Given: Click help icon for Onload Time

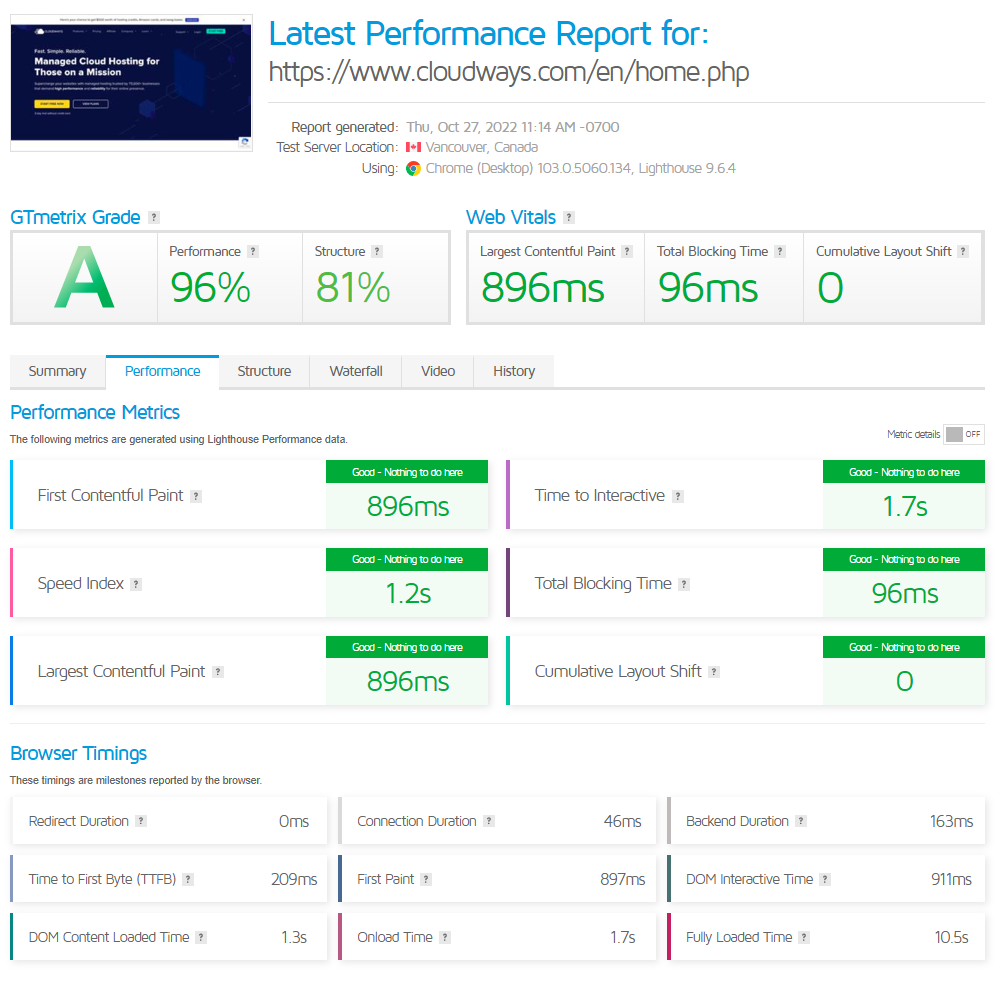Looking at the screenshot, I should [x=445, y=938].
